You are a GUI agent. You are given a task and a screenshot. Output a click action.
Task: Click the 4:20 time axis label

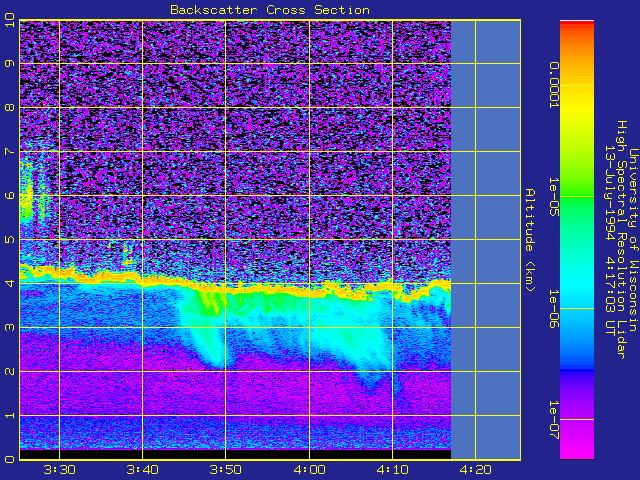[476, 470]
